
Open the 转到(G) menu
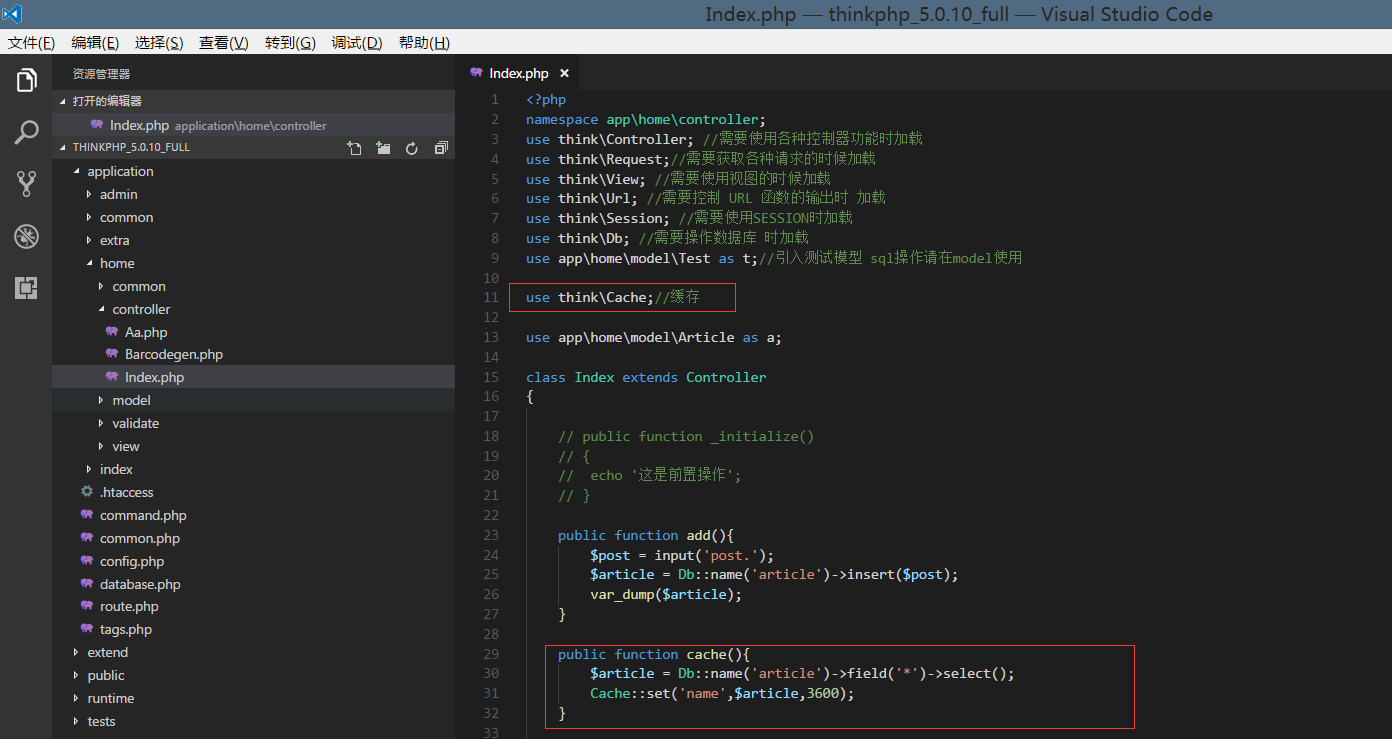tap(290, 42)
